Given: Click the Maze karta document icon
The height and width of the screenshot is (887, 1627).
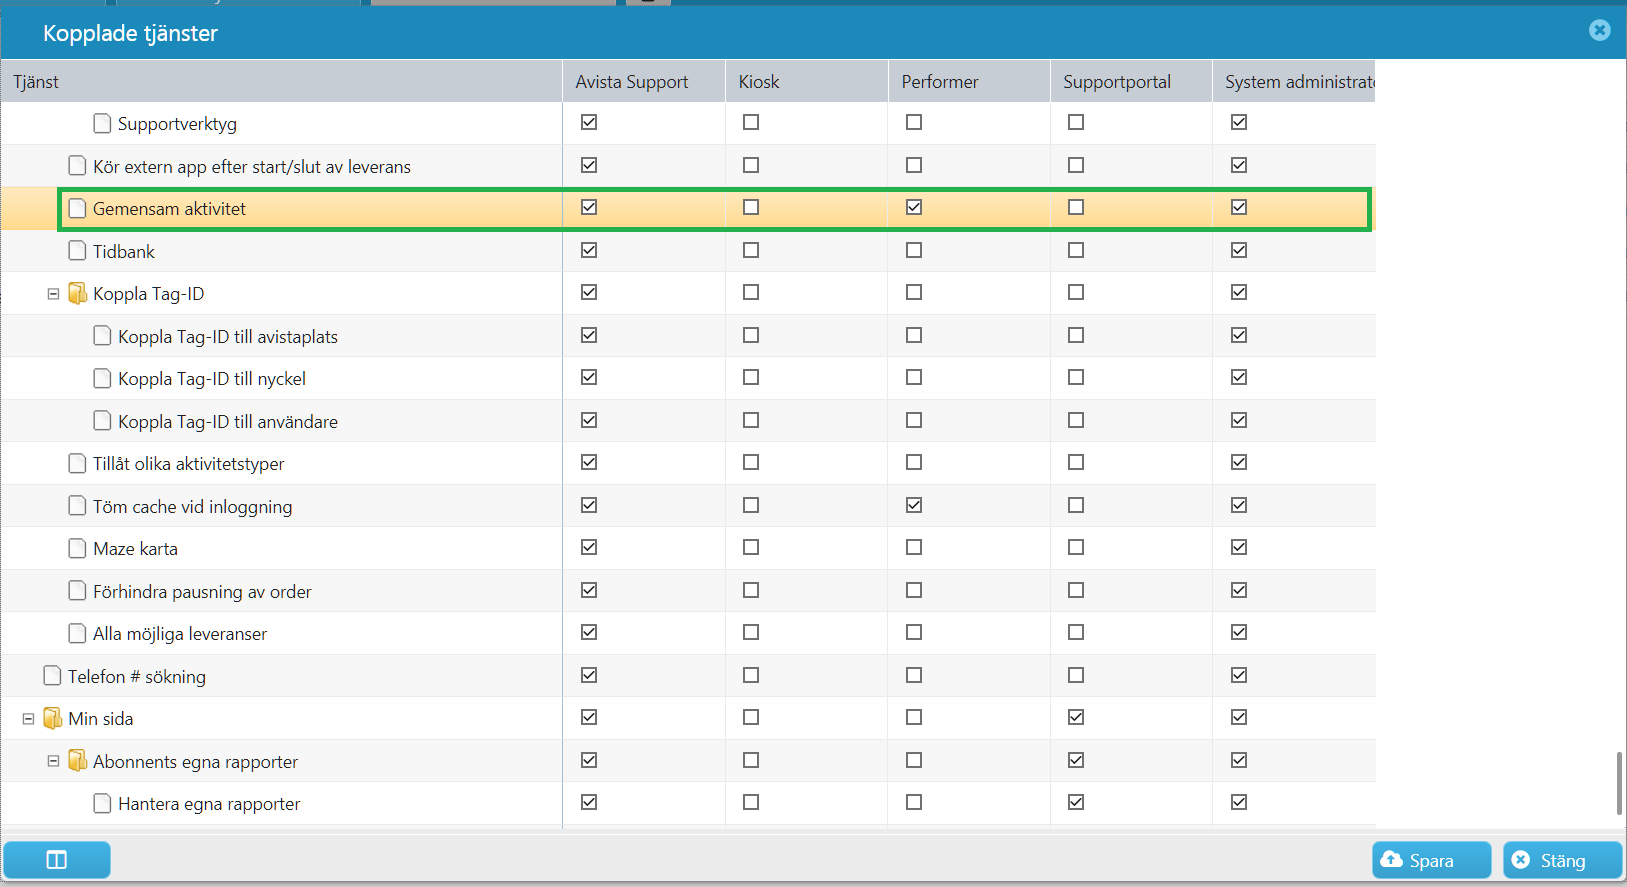Looking at the screenshot, I should pyautogui.click(x=77, y=548).
